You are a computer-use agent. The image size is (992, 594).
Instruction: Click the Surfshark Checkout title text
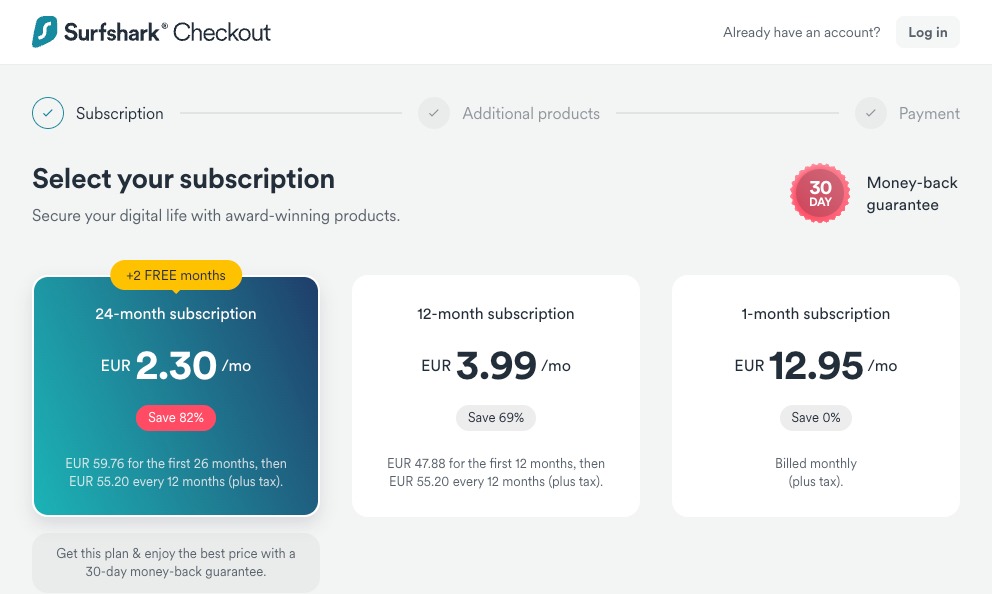click(x=168, y=32)
